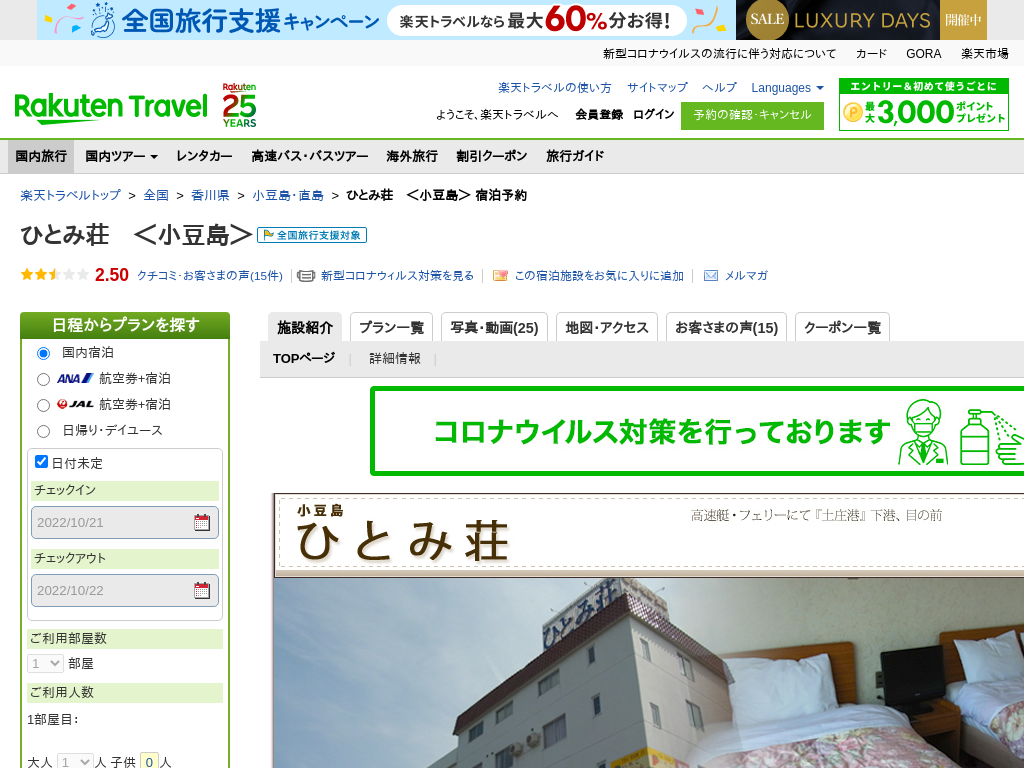The width and height of the screenshot is (1024, 768).
Task: Click the メルマガ link
Action: click(746, 276)
